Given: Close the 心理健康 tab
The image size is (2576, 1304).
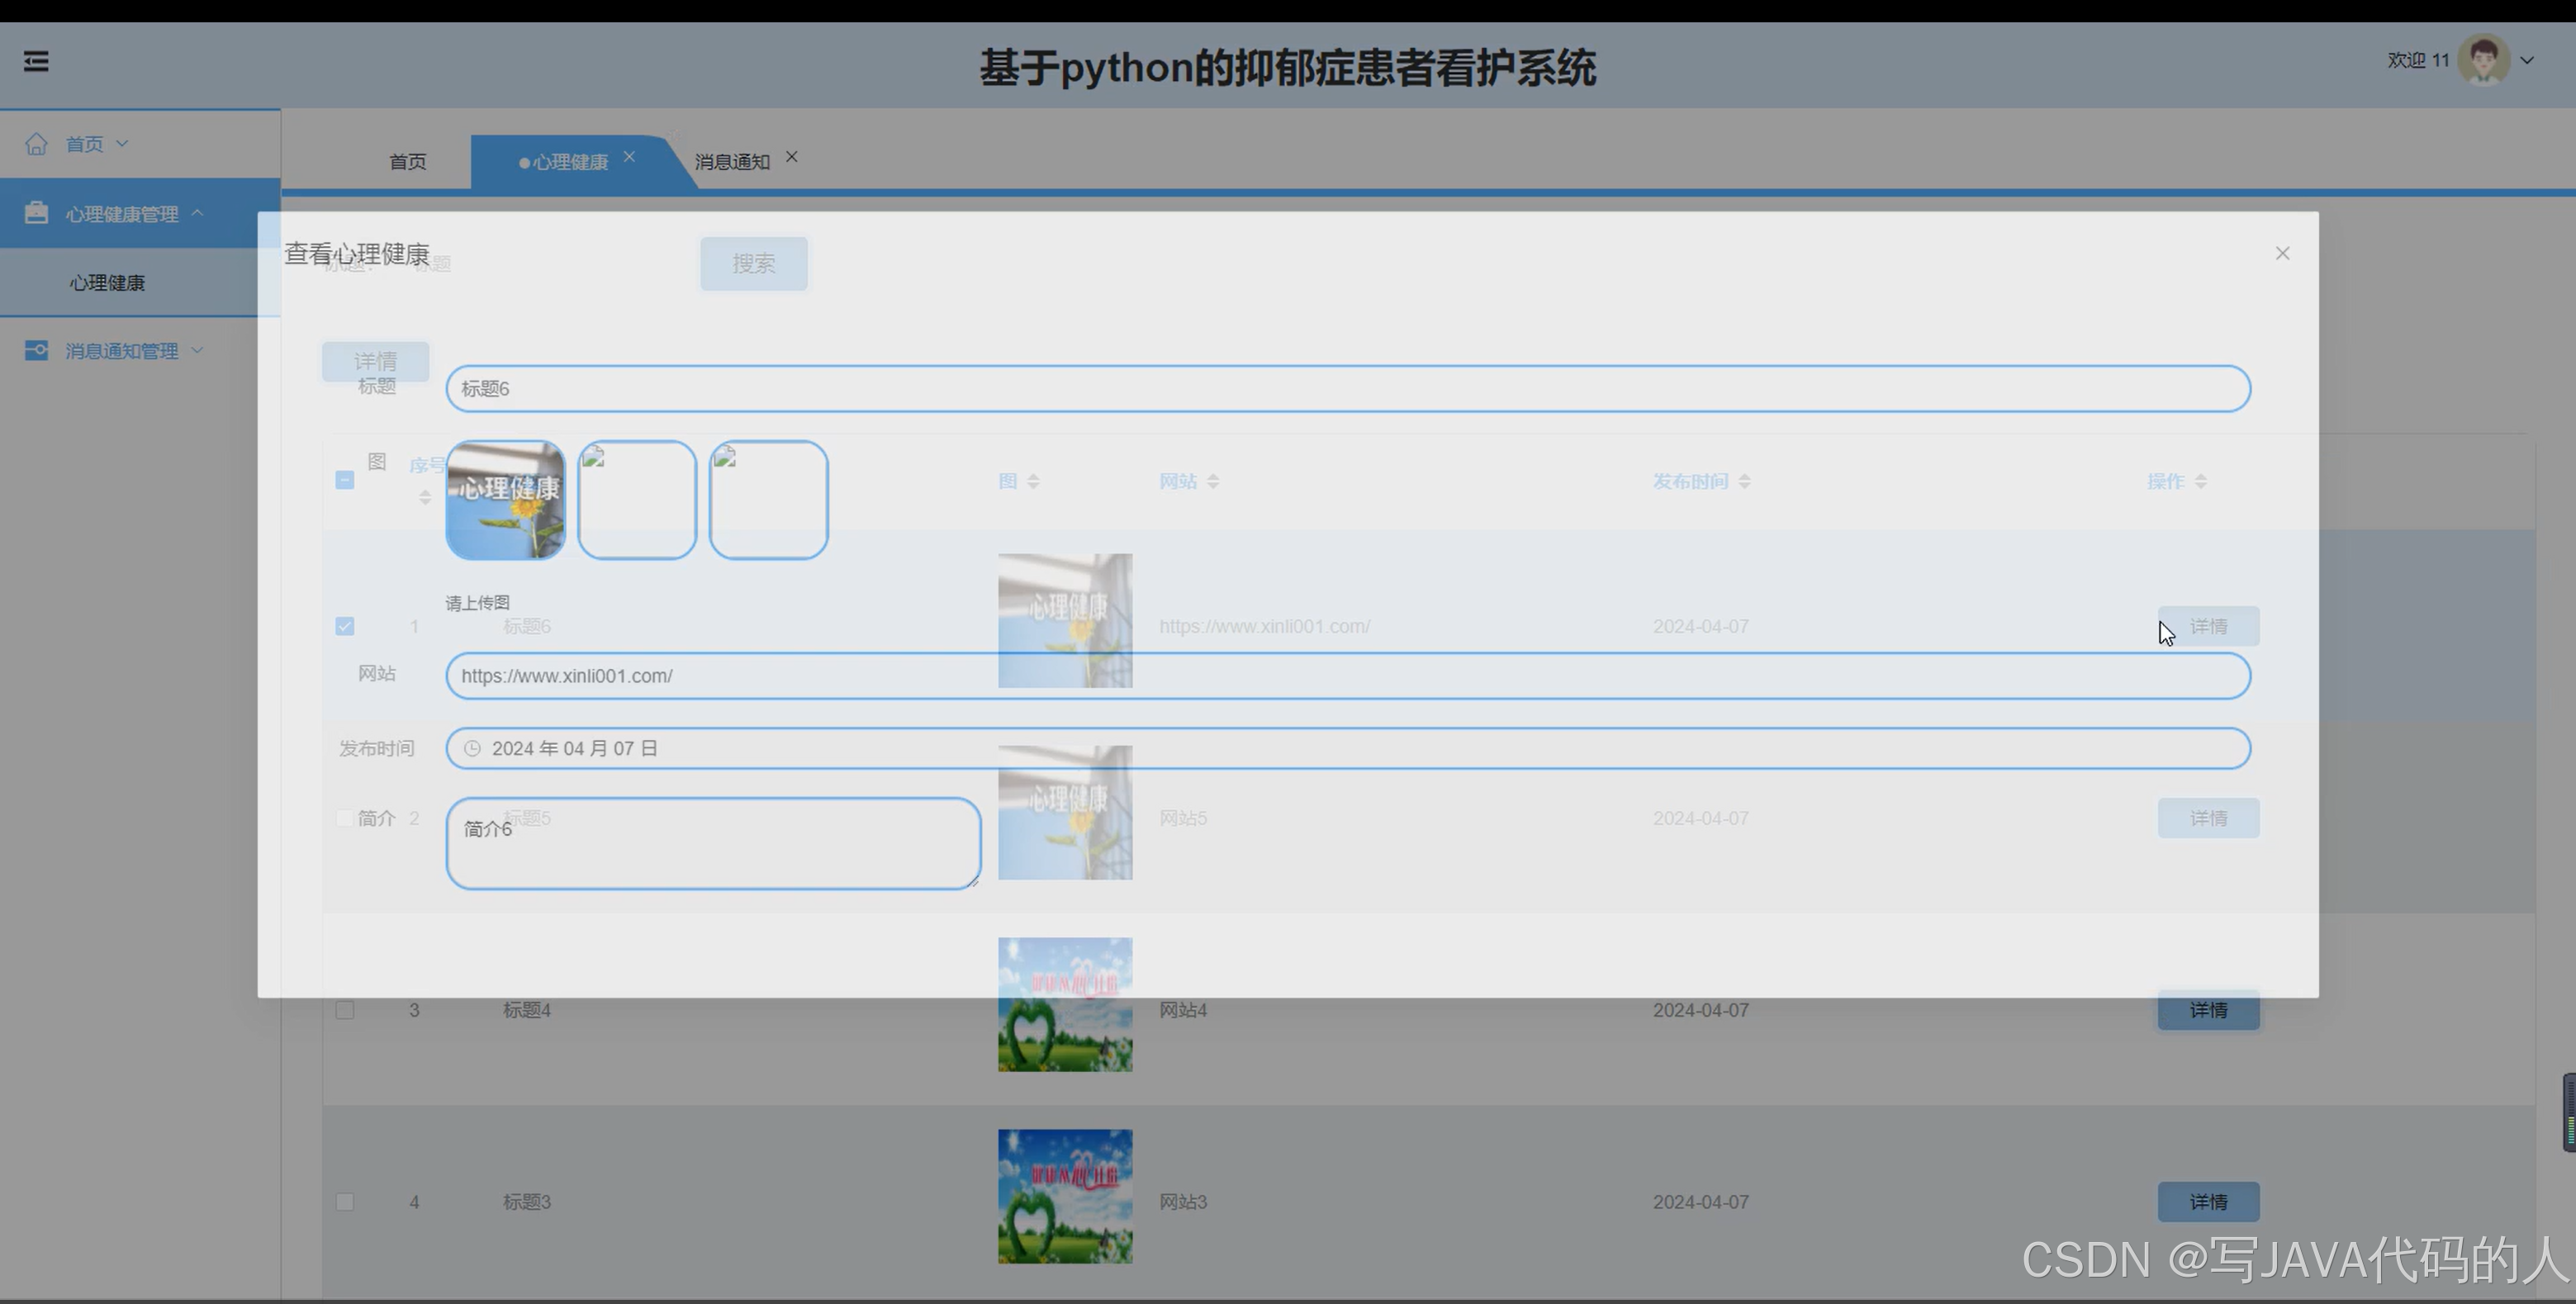Looking at the screenshot, I should 629,157.
